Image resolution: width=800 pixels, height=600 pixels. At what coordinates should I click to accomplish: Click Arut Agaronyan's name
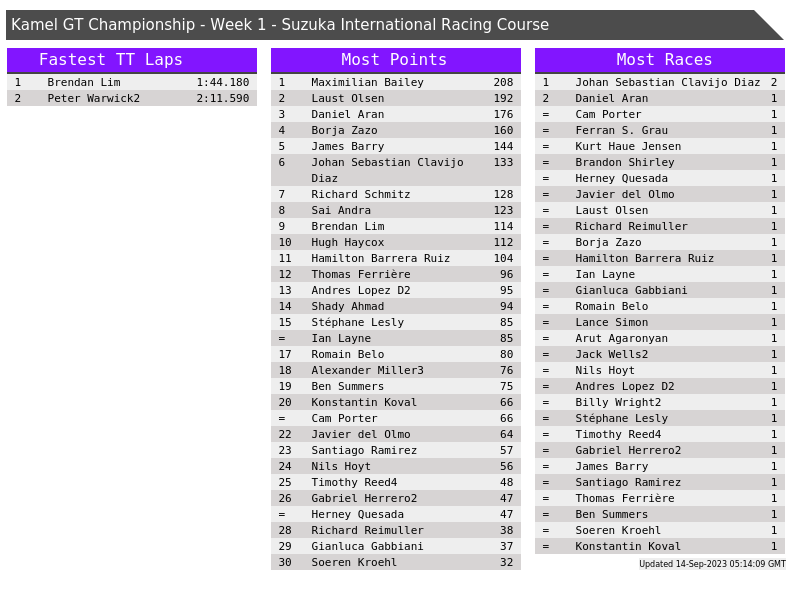tap(621, 339)
